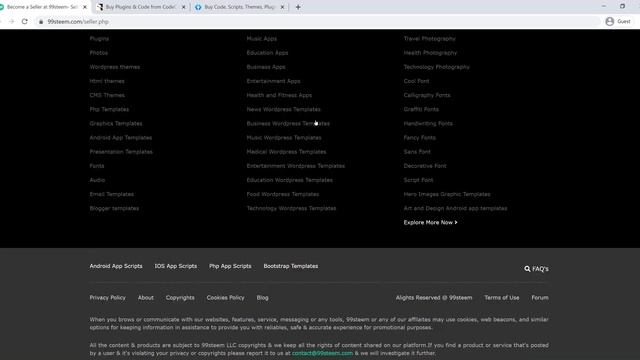Open Business Wordpress Templates link
Image resolution: width=640 pixels, height=360 pixels.
coord(288,124)
